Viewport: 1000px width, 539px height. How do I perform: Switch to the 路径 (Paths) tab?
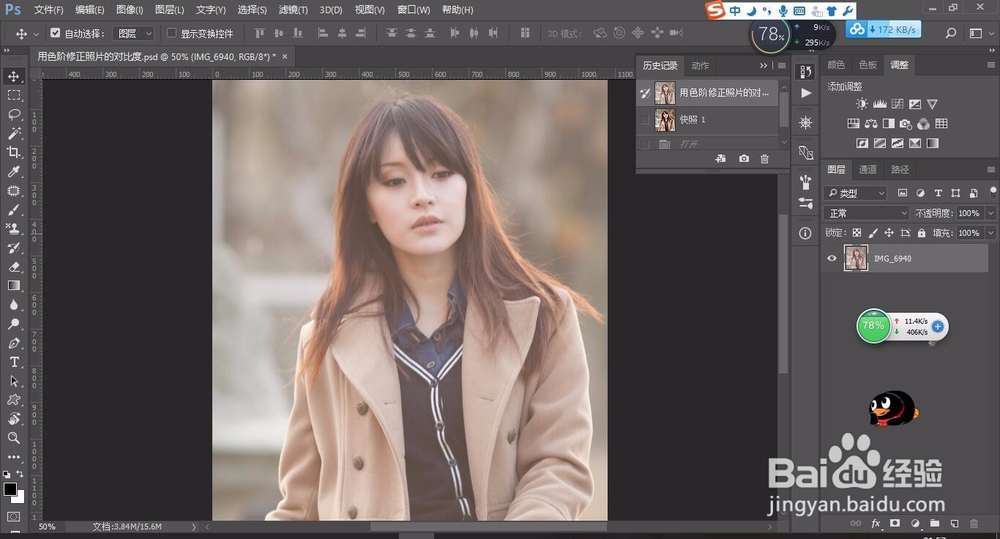(900, 170)
